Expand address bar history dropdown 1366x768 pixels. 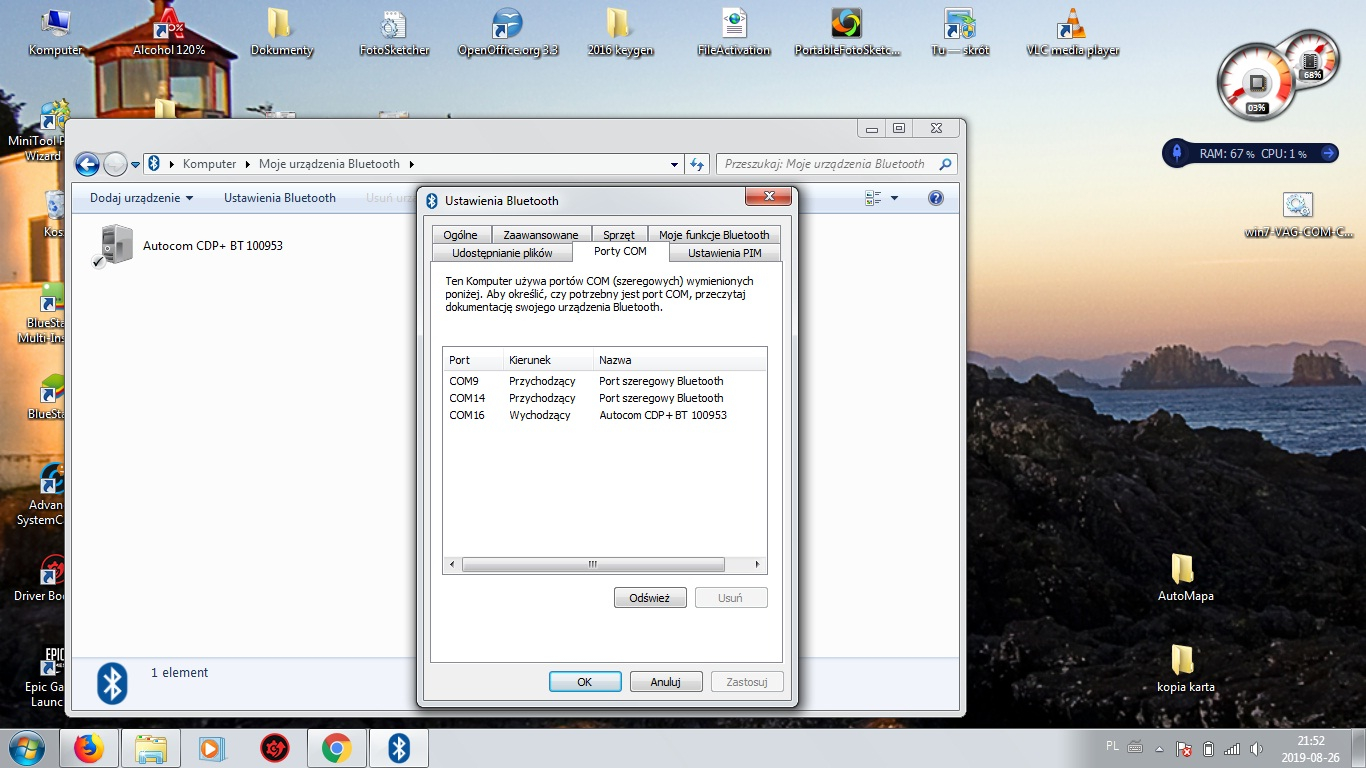(x=675, y=164)
